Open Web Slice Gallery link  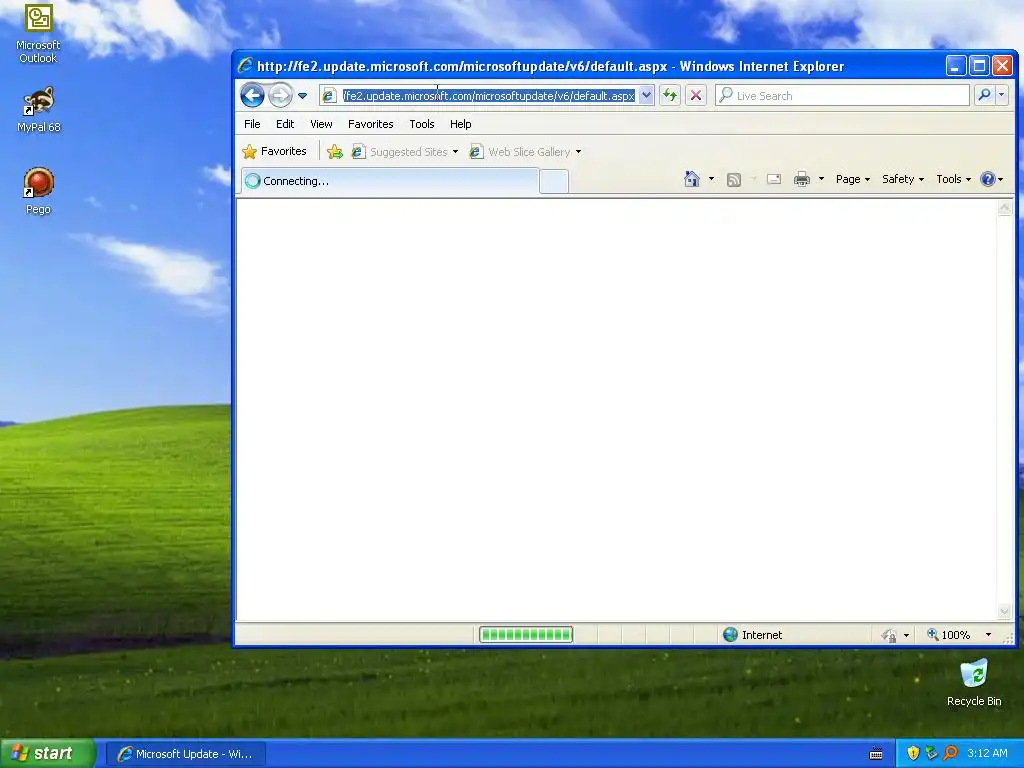pos(520,152)
